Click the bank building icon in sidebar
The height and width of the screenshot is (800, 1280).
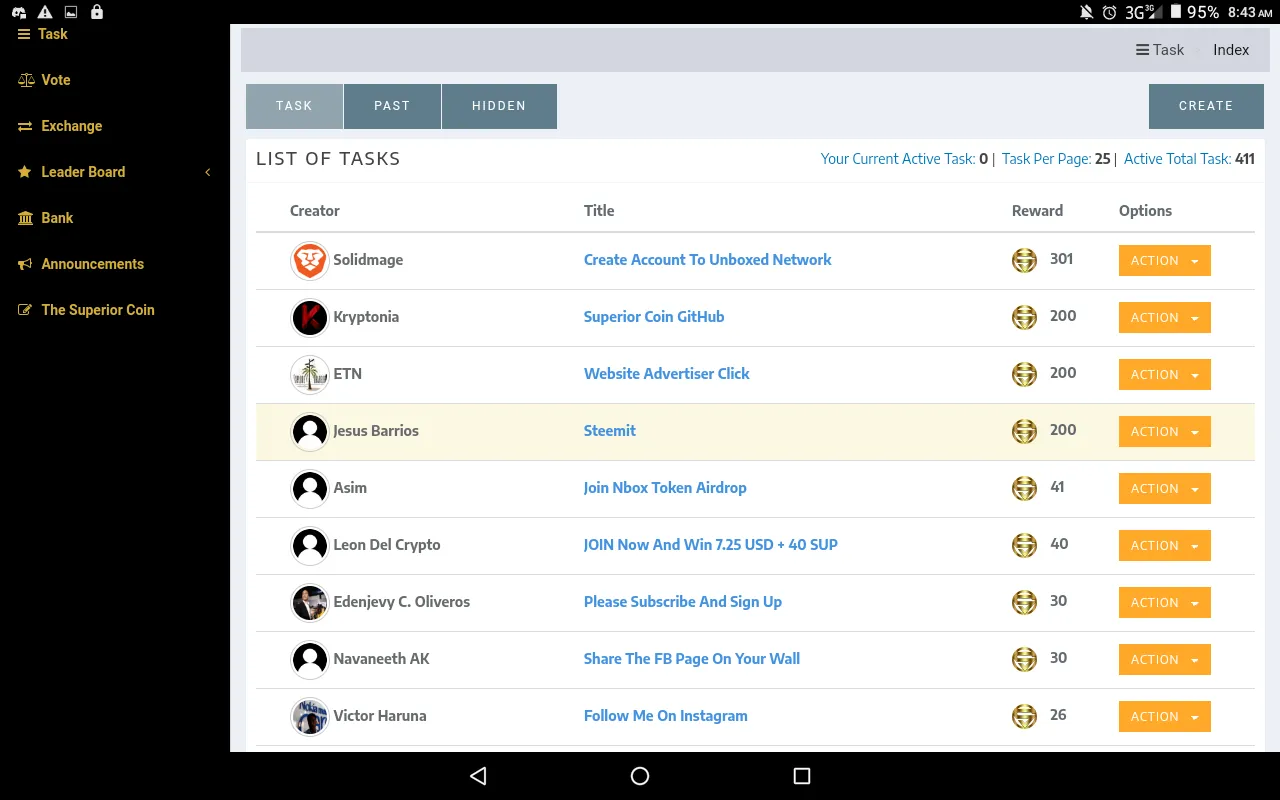tap(25, 218)
